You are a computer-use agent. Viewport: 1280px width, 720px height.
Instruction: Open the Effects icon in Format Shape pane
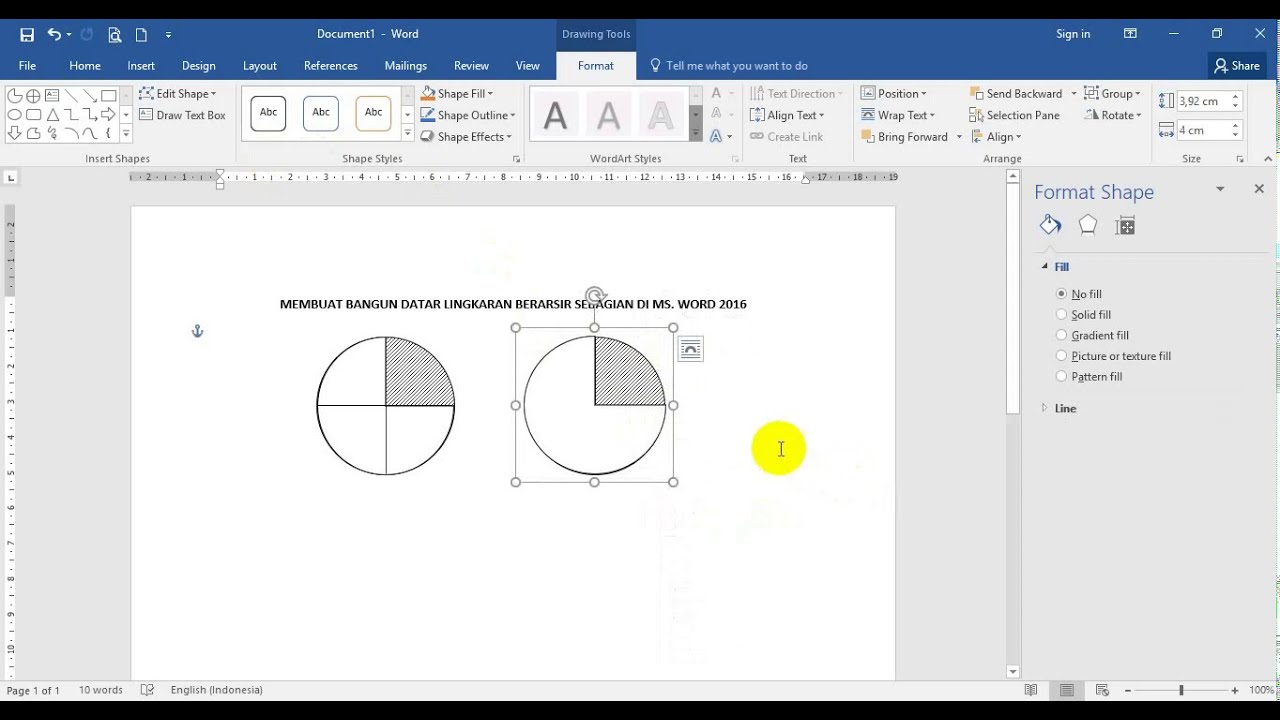(1087, 225)
